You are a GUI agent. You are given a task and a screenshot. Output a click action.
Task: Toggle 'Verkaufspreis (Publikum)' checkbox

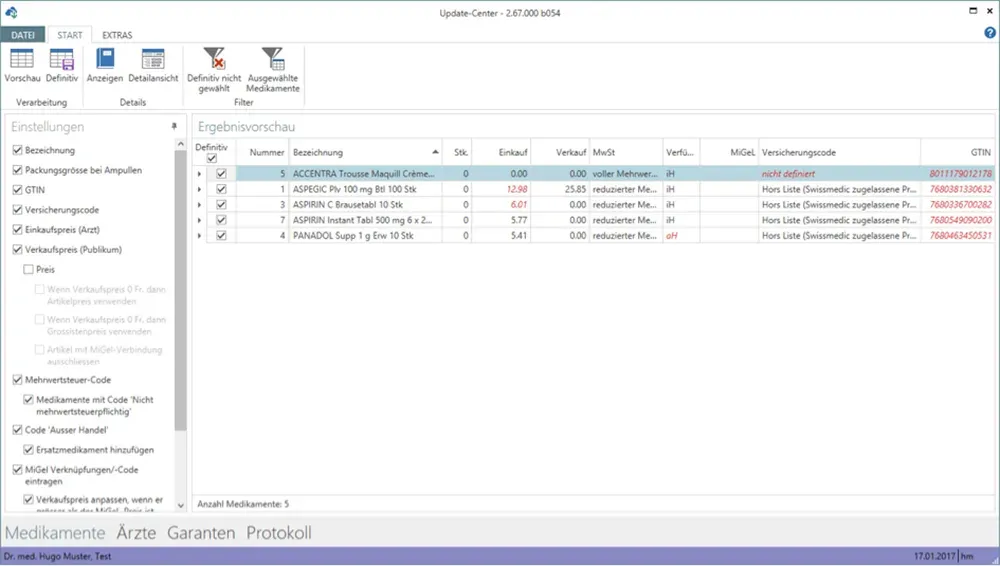(x=17, y=249)
